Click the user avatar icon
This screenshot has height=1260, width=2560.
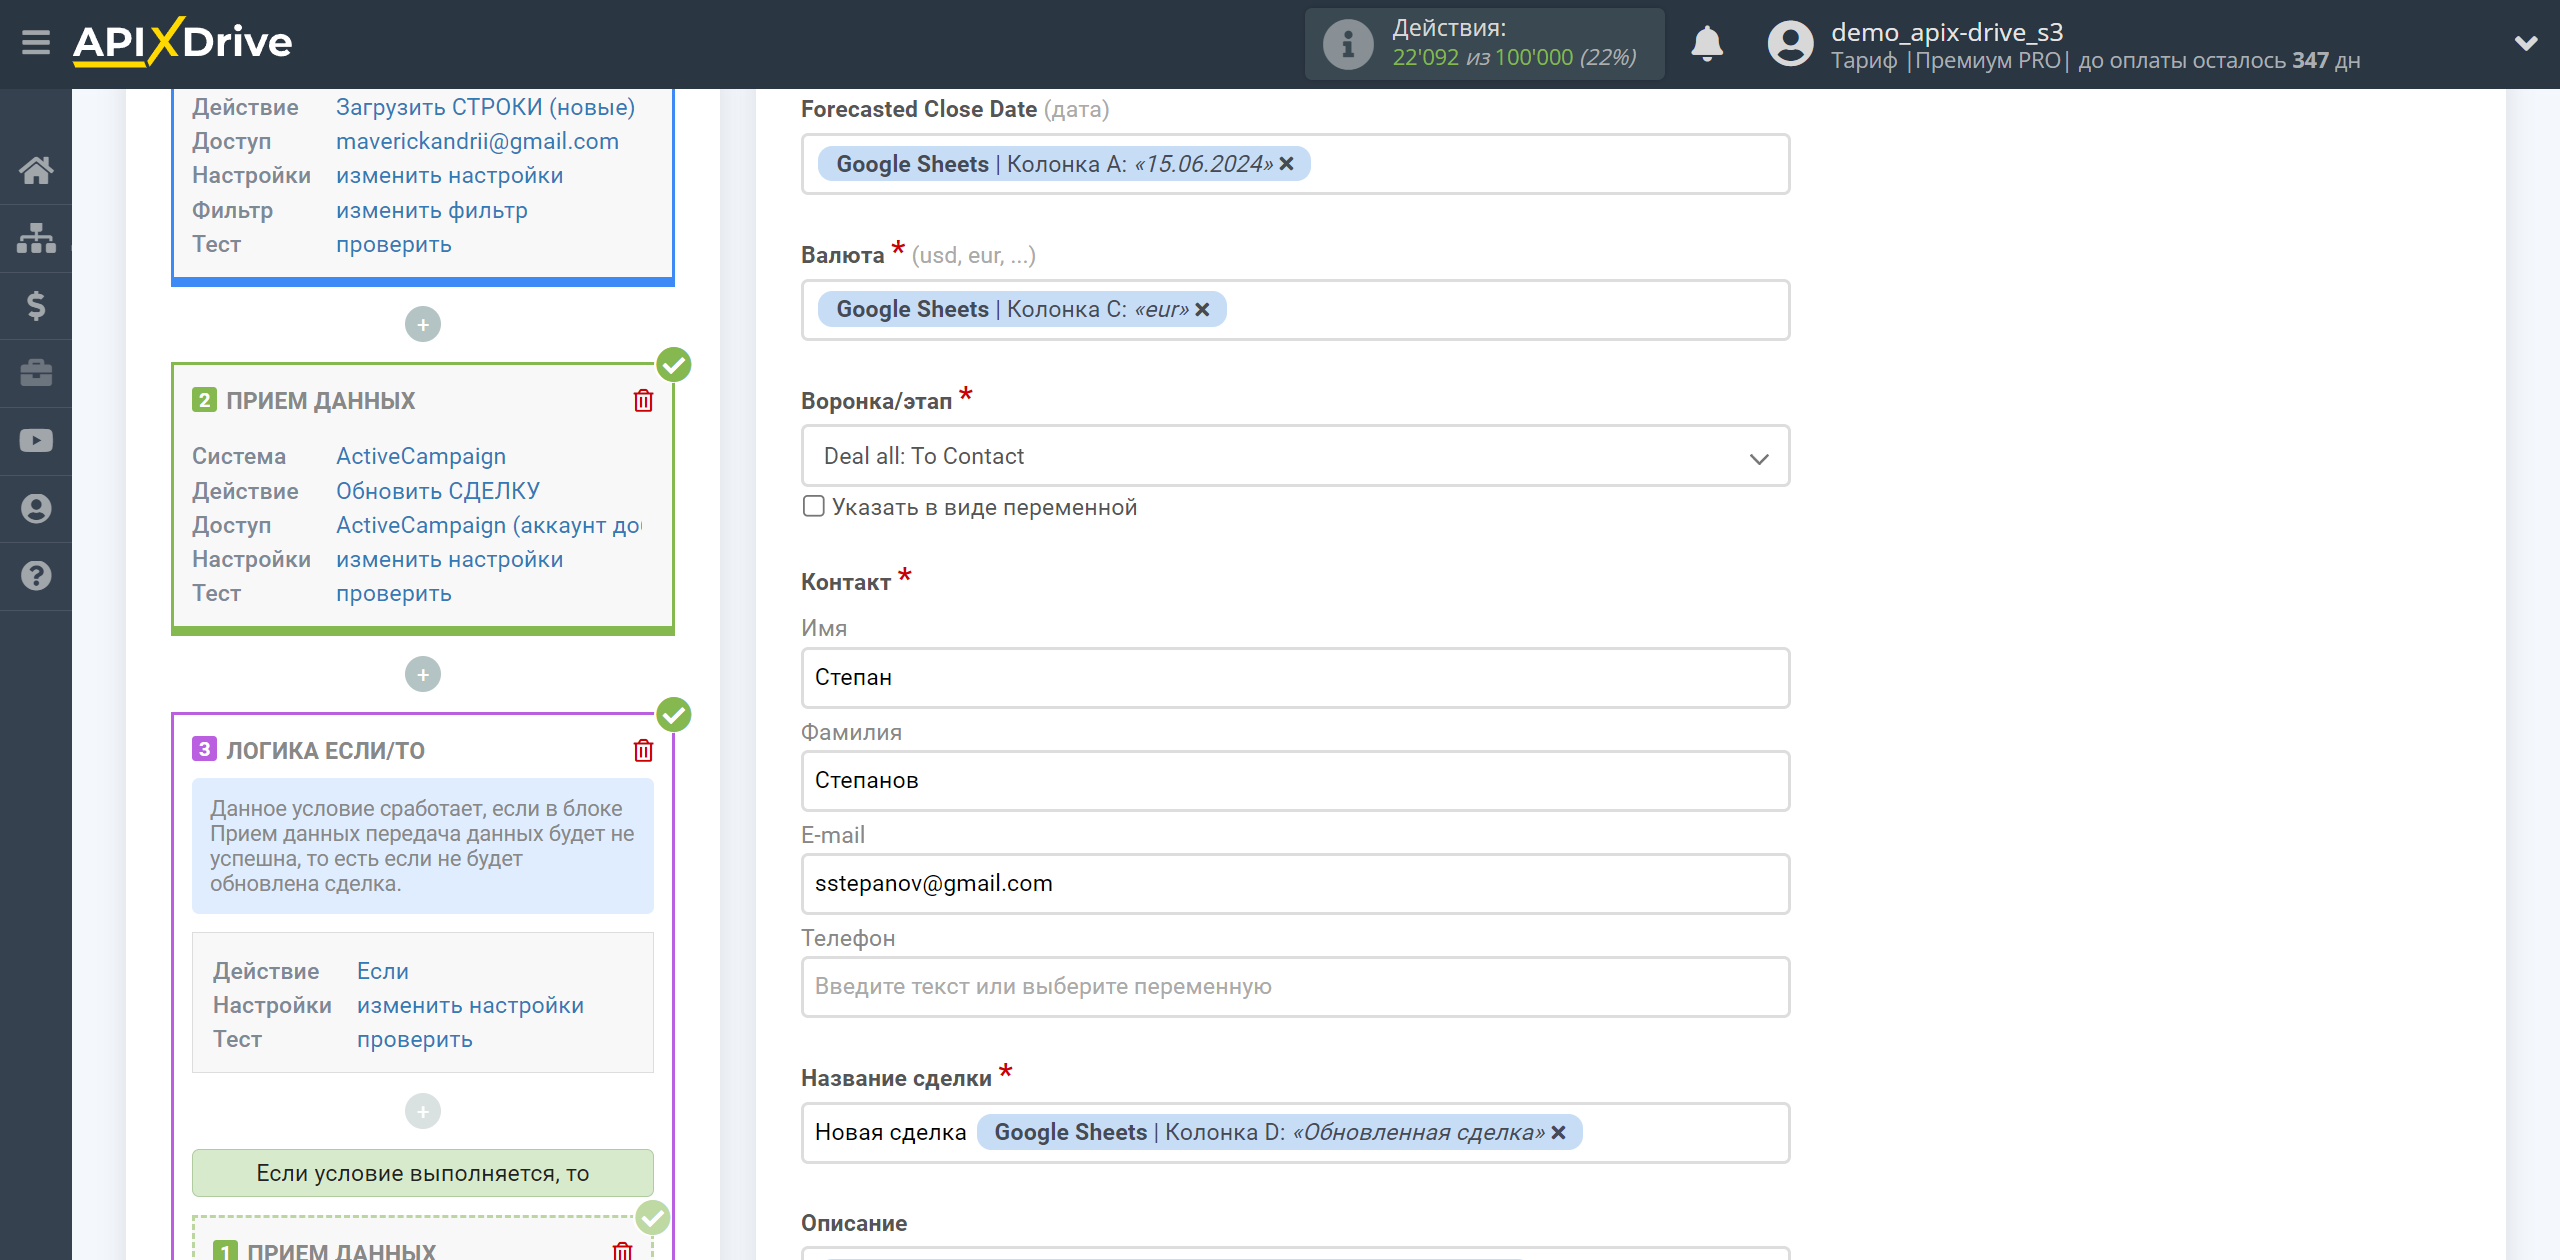click(1790, 44)
